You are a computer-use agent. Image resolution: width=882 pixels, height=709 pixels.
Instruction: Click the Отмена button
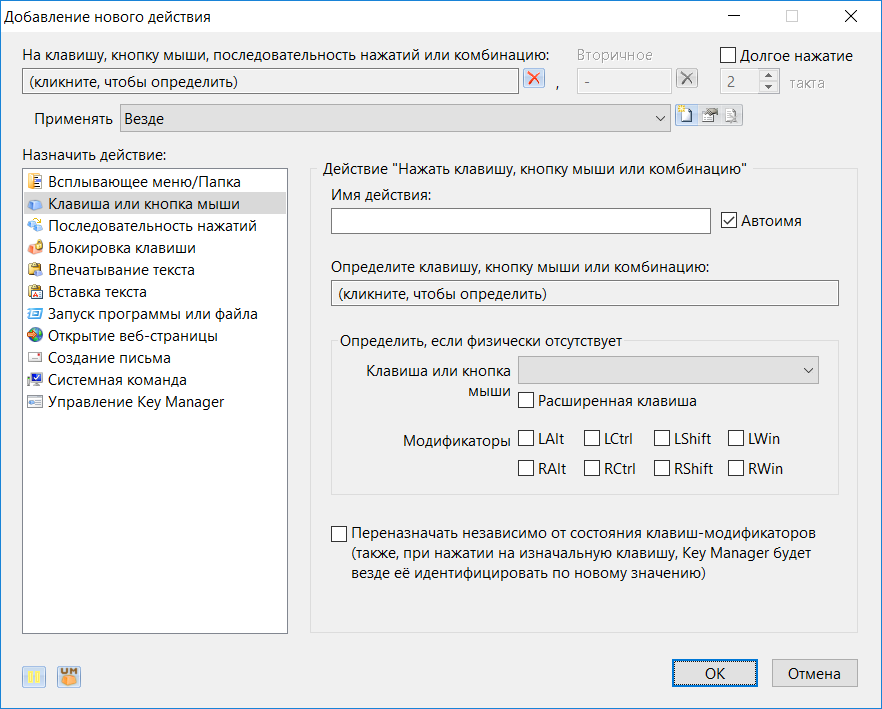click(x=814, y=673)
